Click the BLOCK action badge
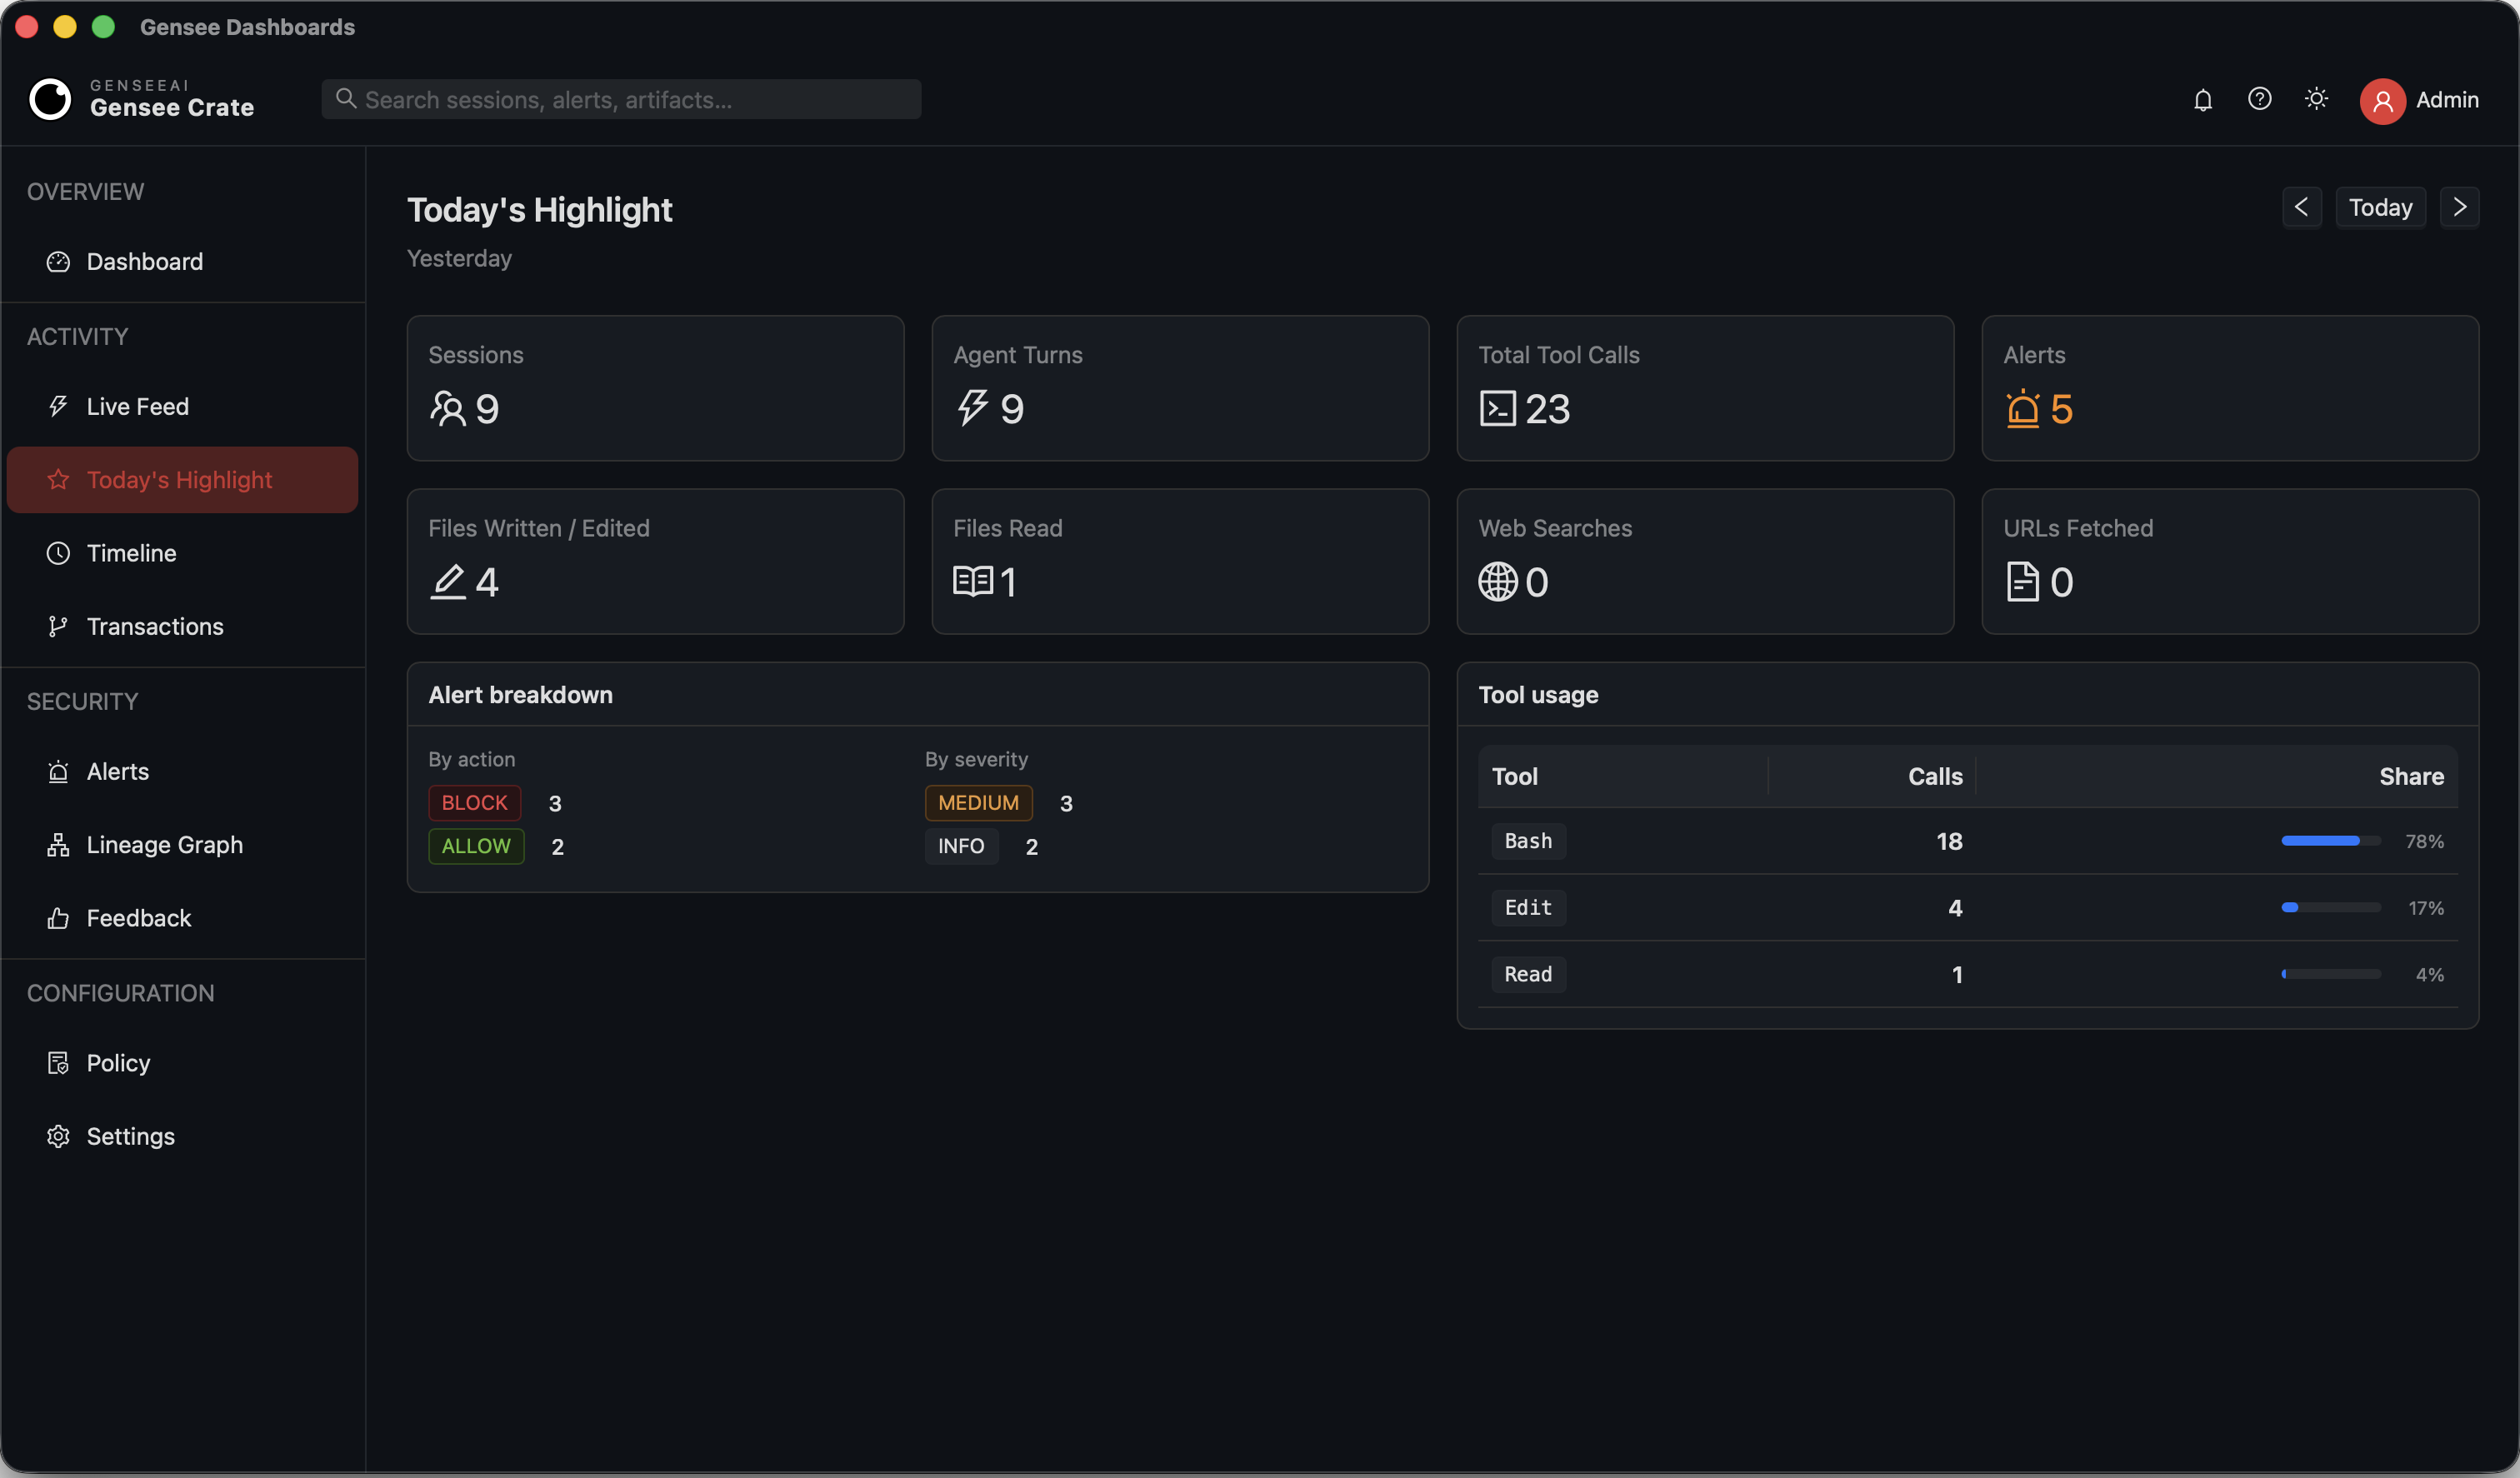2520x1478 pixels. click(x=474, y=803)
